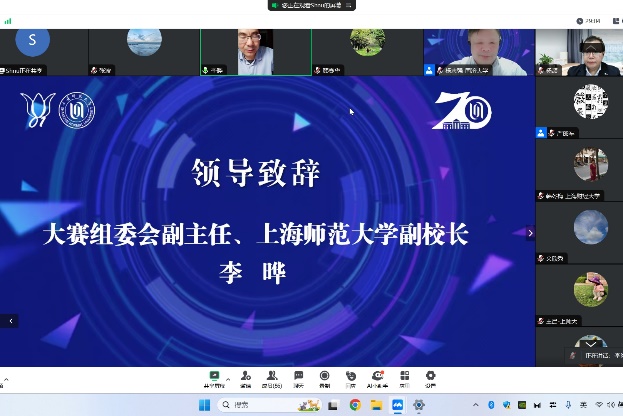
Task: Open the Settings gear on the taskbar
Action: (x=419, y=405)
